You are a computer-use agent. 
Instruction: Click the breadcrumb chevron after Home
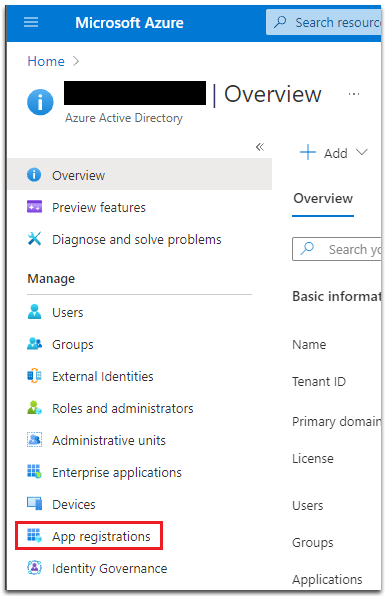76,61
